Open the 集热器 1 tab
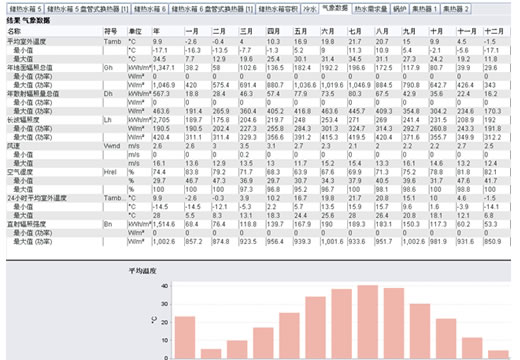520x360 pixels. click(x=425, y=9)
